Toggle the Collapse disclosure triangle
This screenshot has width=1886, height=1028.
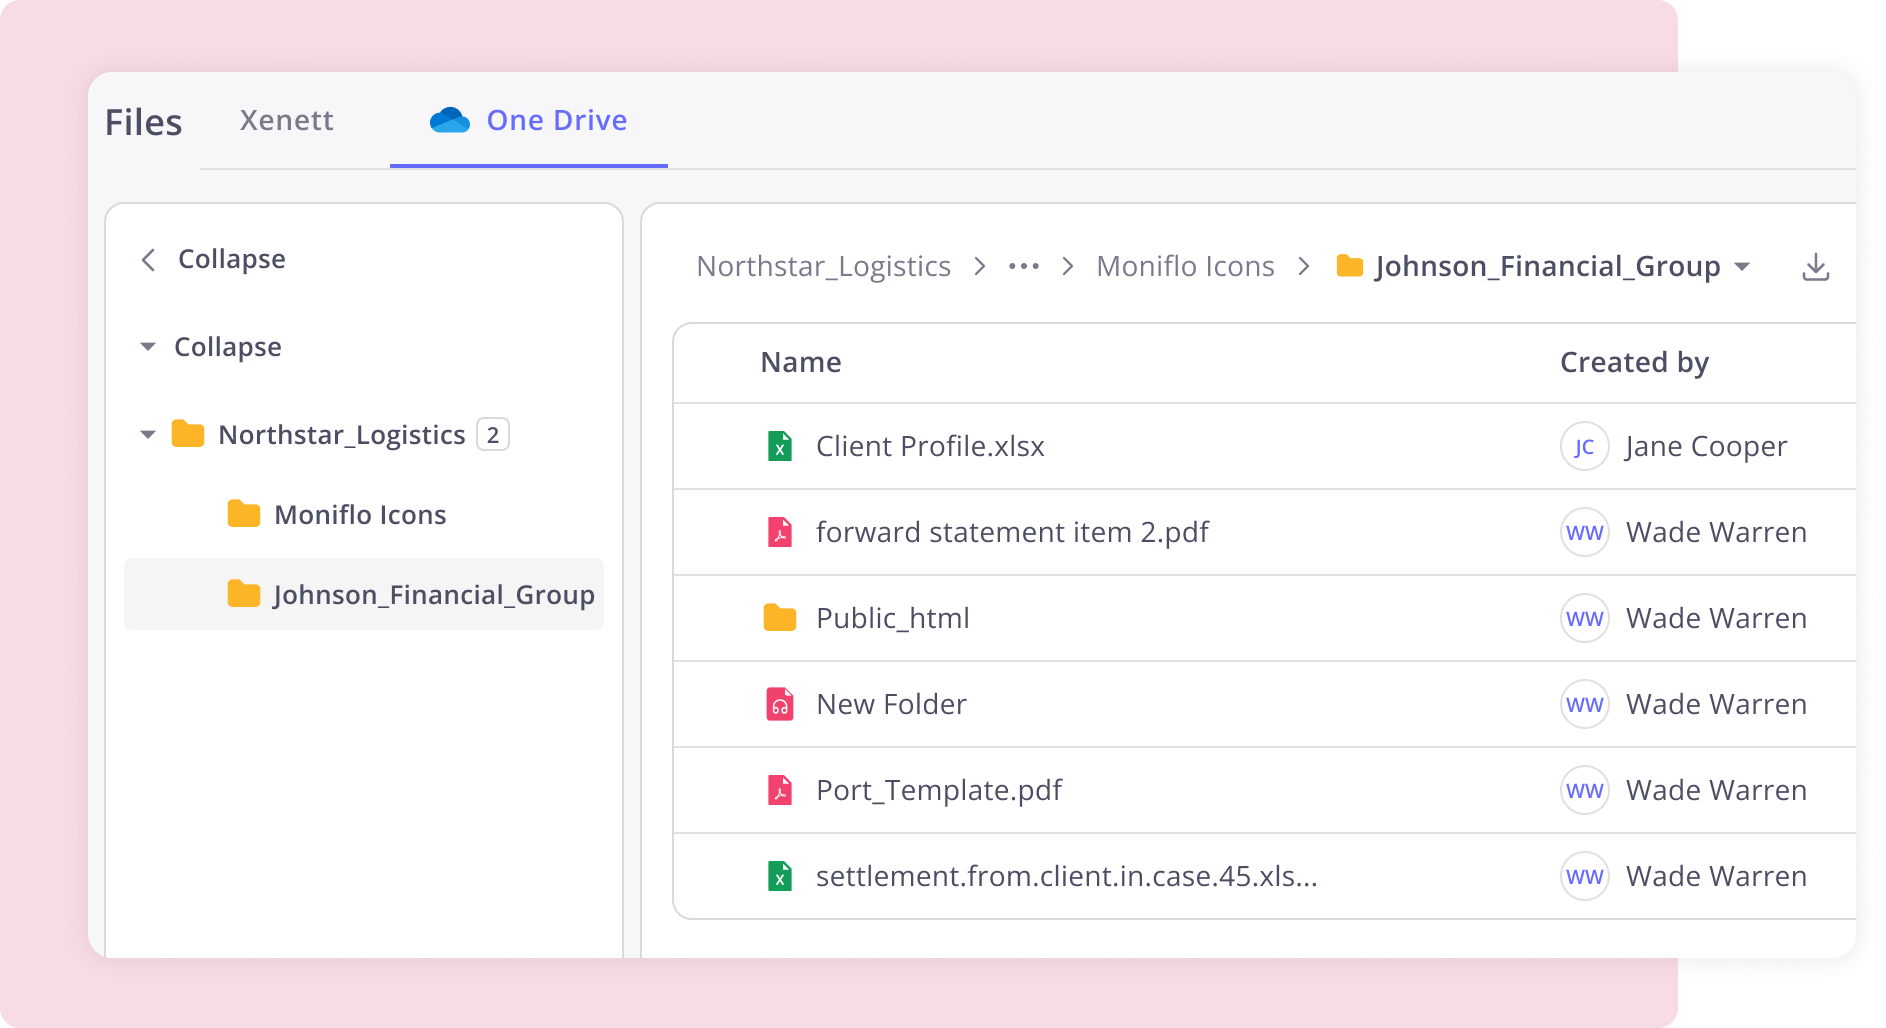(148, 347)
